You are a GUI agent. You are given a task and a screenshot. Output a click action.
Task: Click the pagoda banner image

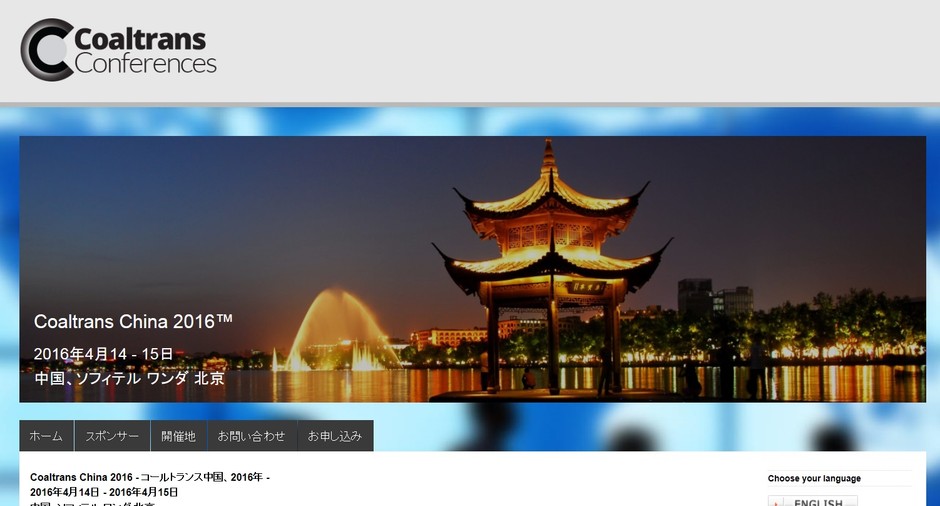(x=472, y=269)
